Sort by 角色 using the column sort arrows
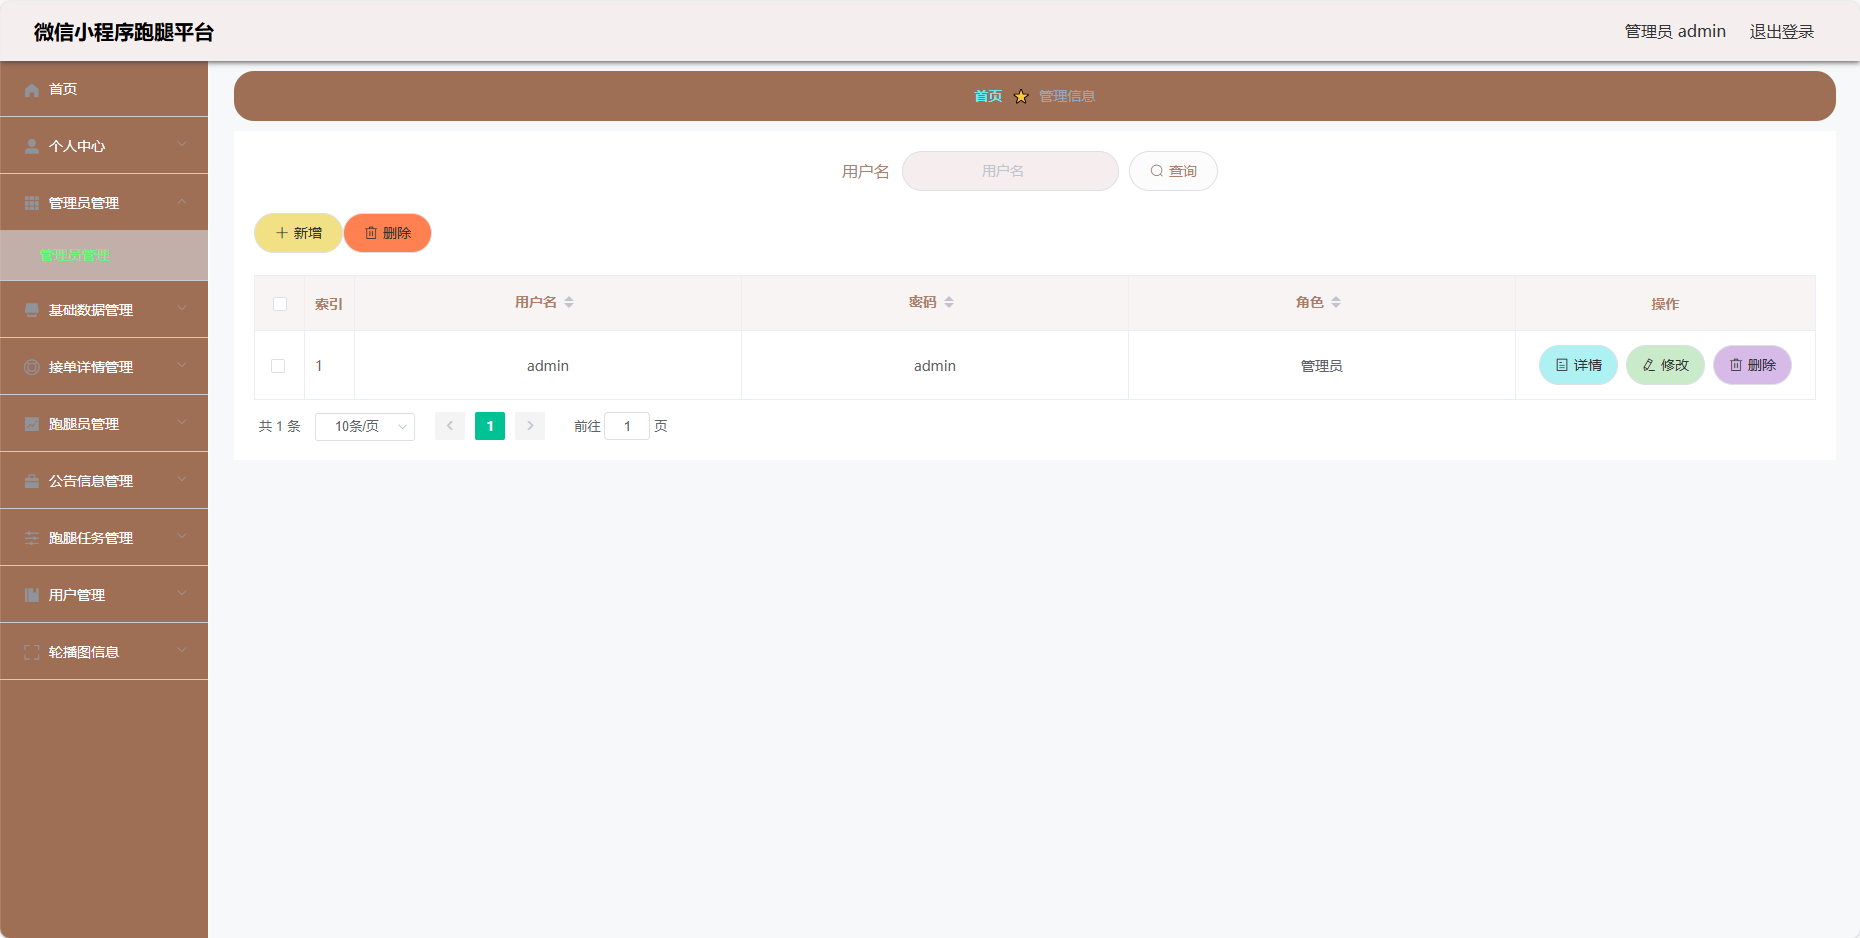This screenshot has height=938, width=1860. tap(1336, 302)
